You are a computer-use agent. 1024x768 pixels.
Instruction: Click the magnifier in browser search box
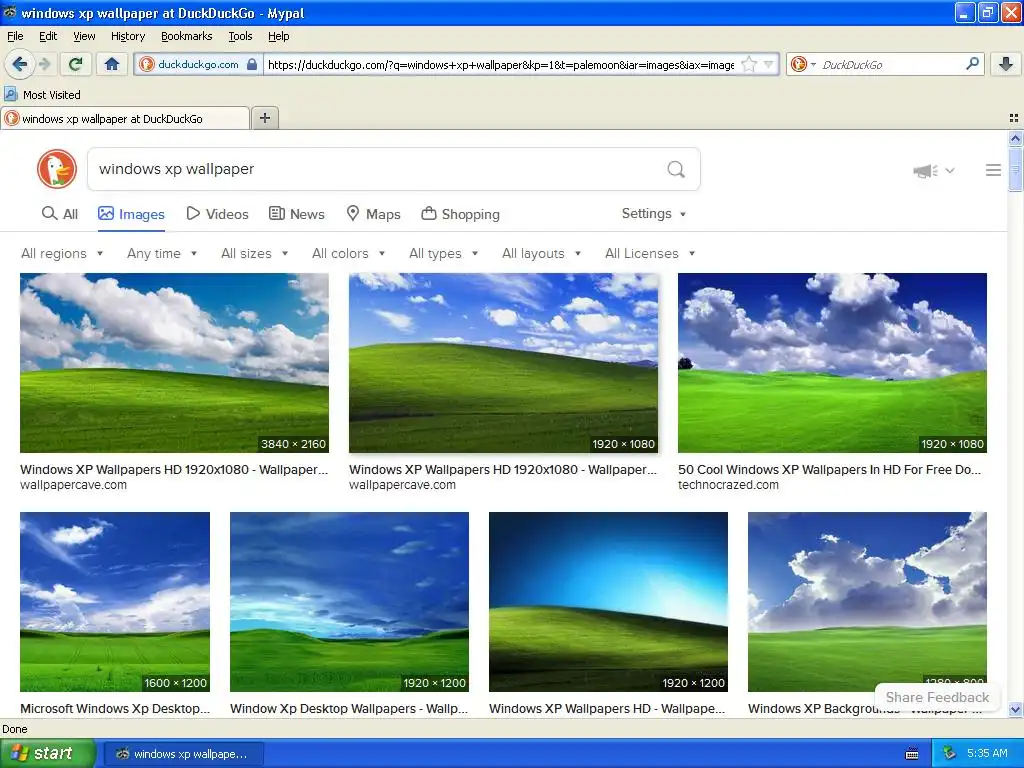(972, 63)
